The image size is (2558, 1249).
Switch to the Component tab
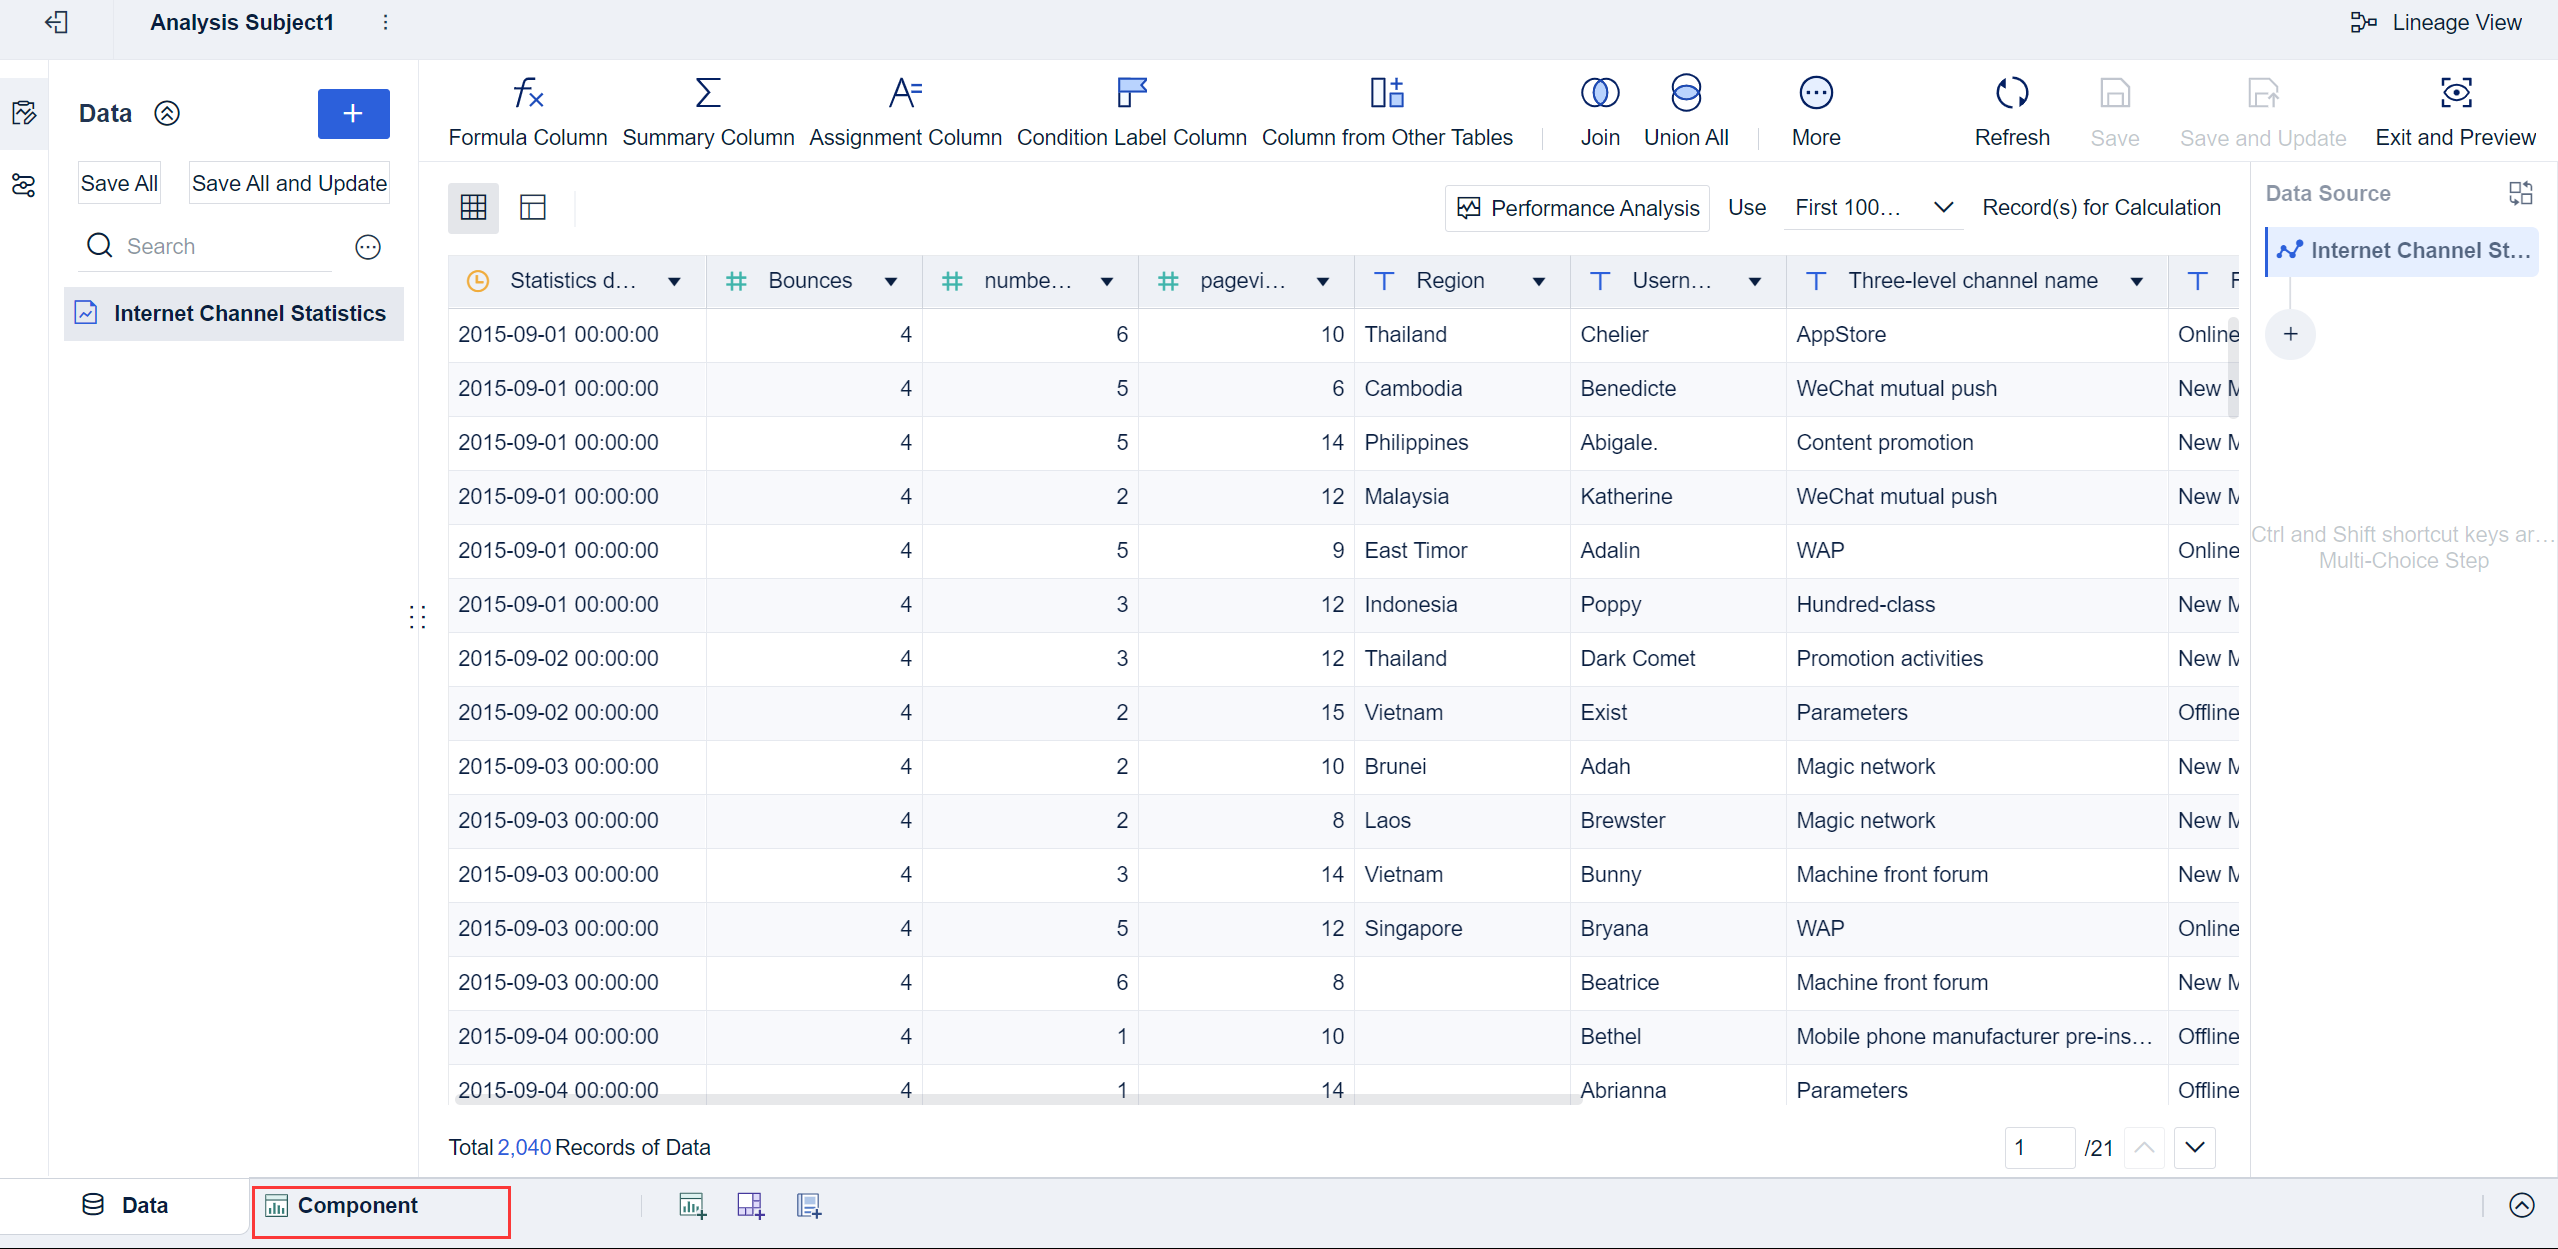point(357,1206)
